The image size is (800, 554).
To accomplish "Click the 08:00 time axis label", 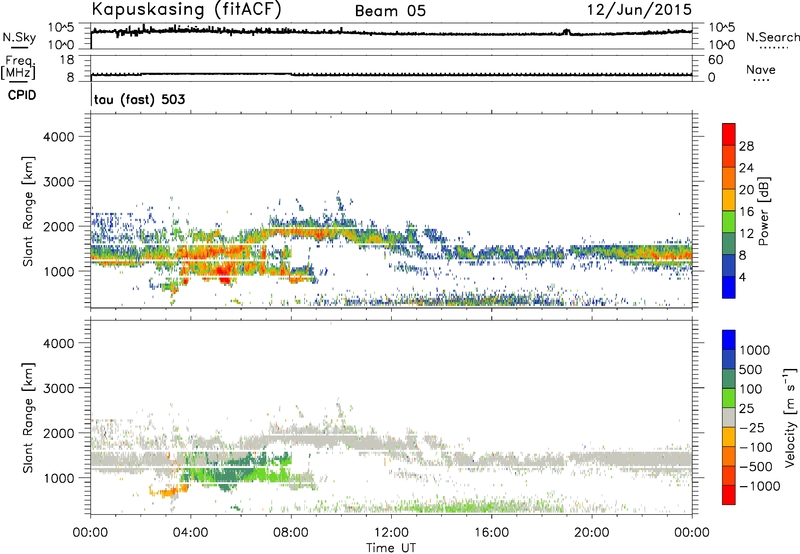I will (x=291, y=533).
